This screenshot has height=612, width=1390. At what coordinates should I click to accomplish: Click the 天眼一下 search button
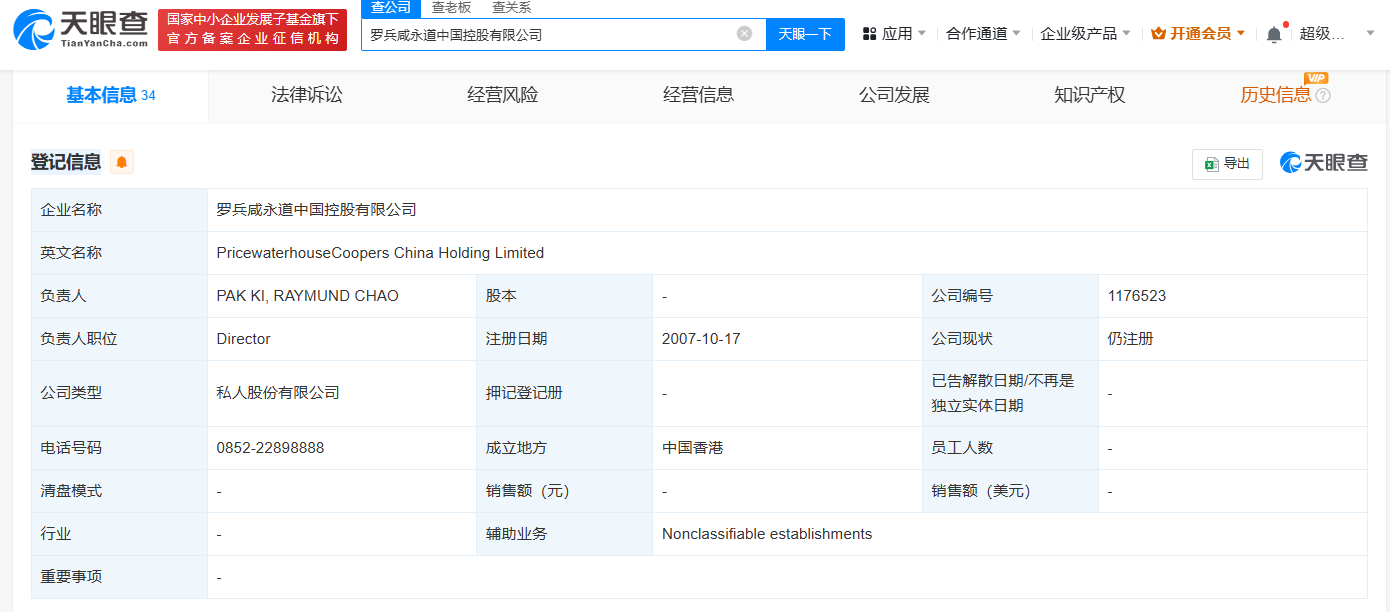click(806, 33)
